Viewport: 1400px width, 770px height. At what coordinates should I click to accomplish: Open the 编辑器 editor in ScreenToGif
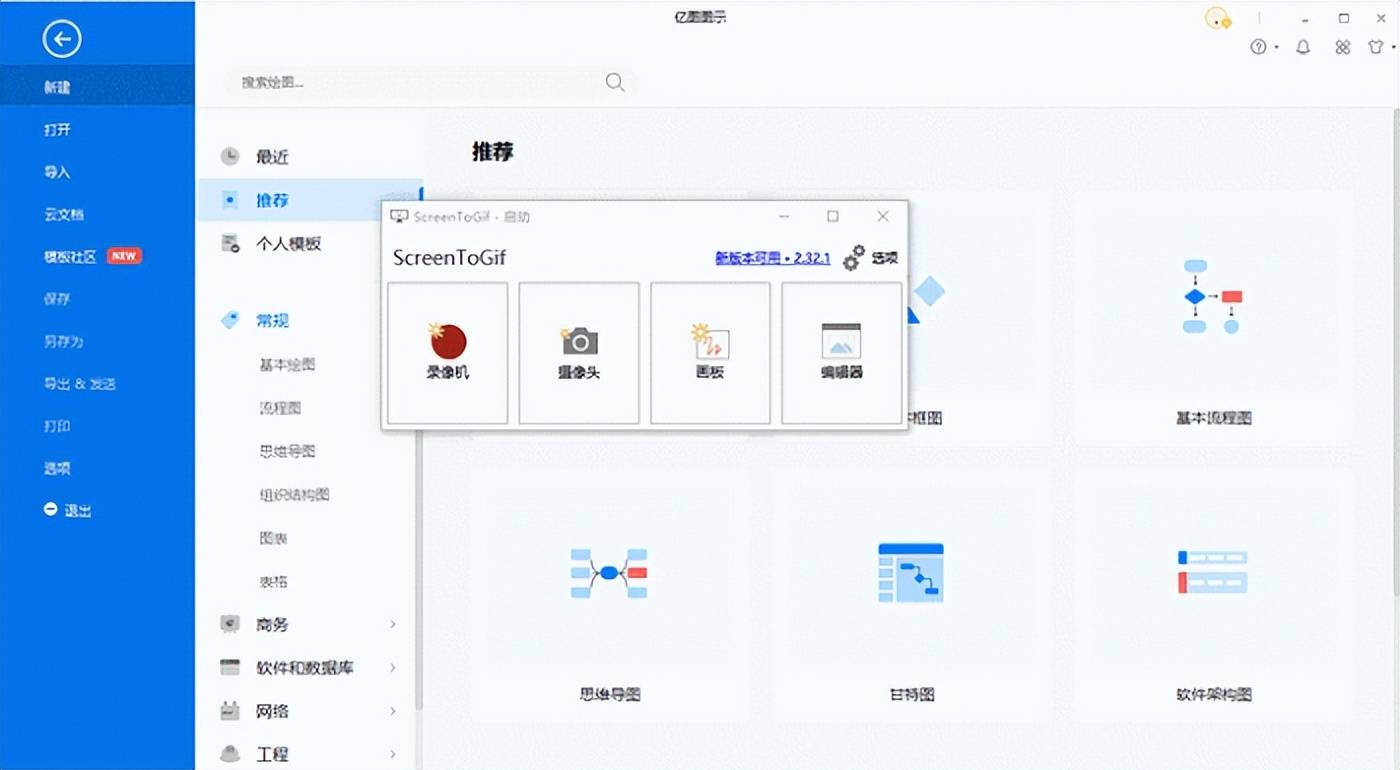[x=841, y=353]
